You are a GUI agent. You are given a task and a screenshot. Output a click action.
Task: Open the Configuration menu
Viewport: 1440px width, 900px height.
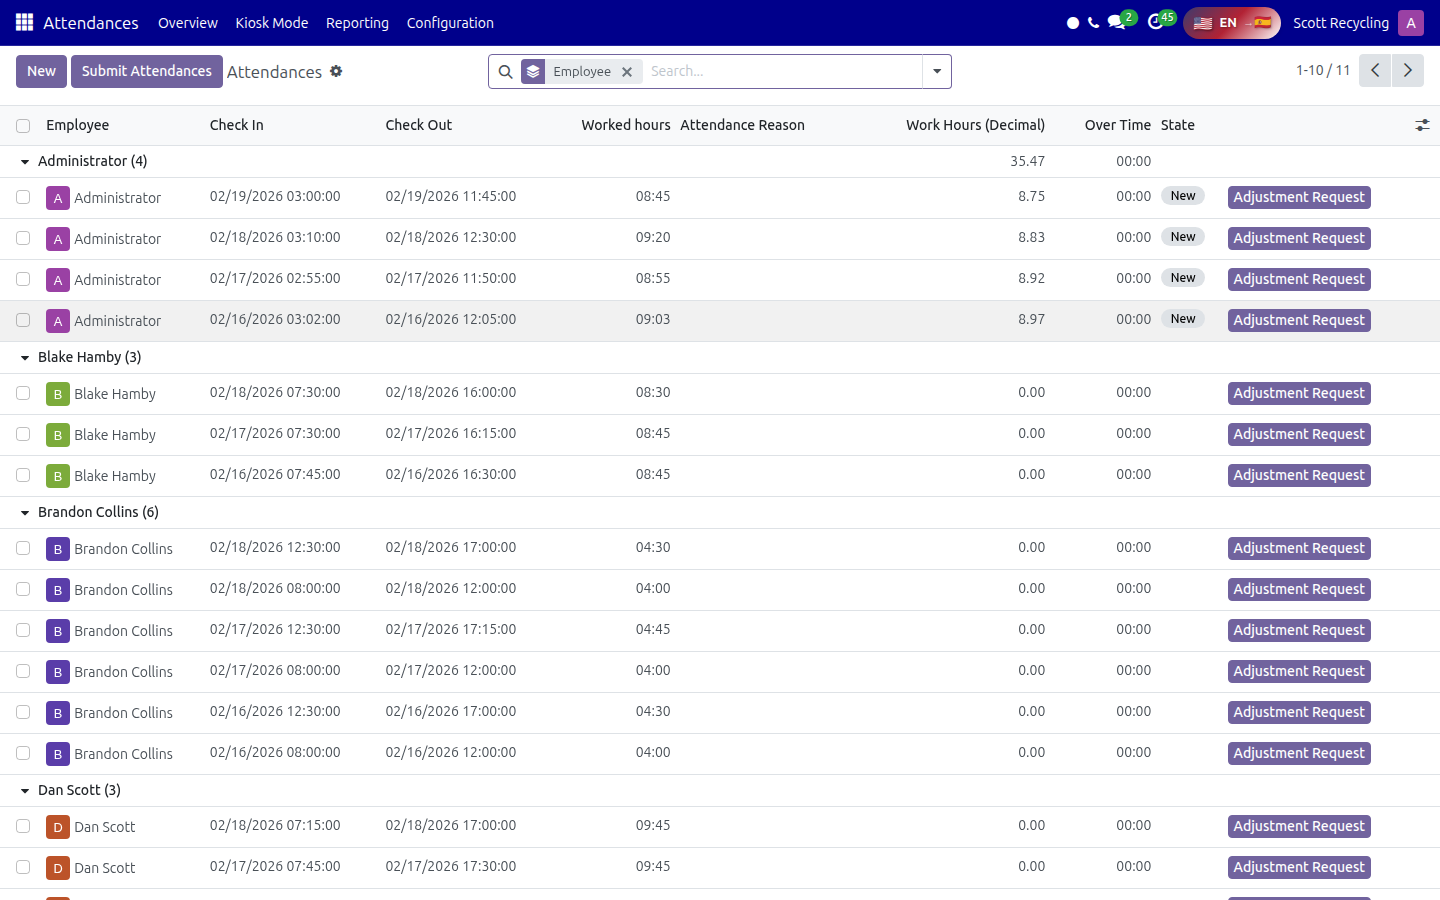(450, 22)
